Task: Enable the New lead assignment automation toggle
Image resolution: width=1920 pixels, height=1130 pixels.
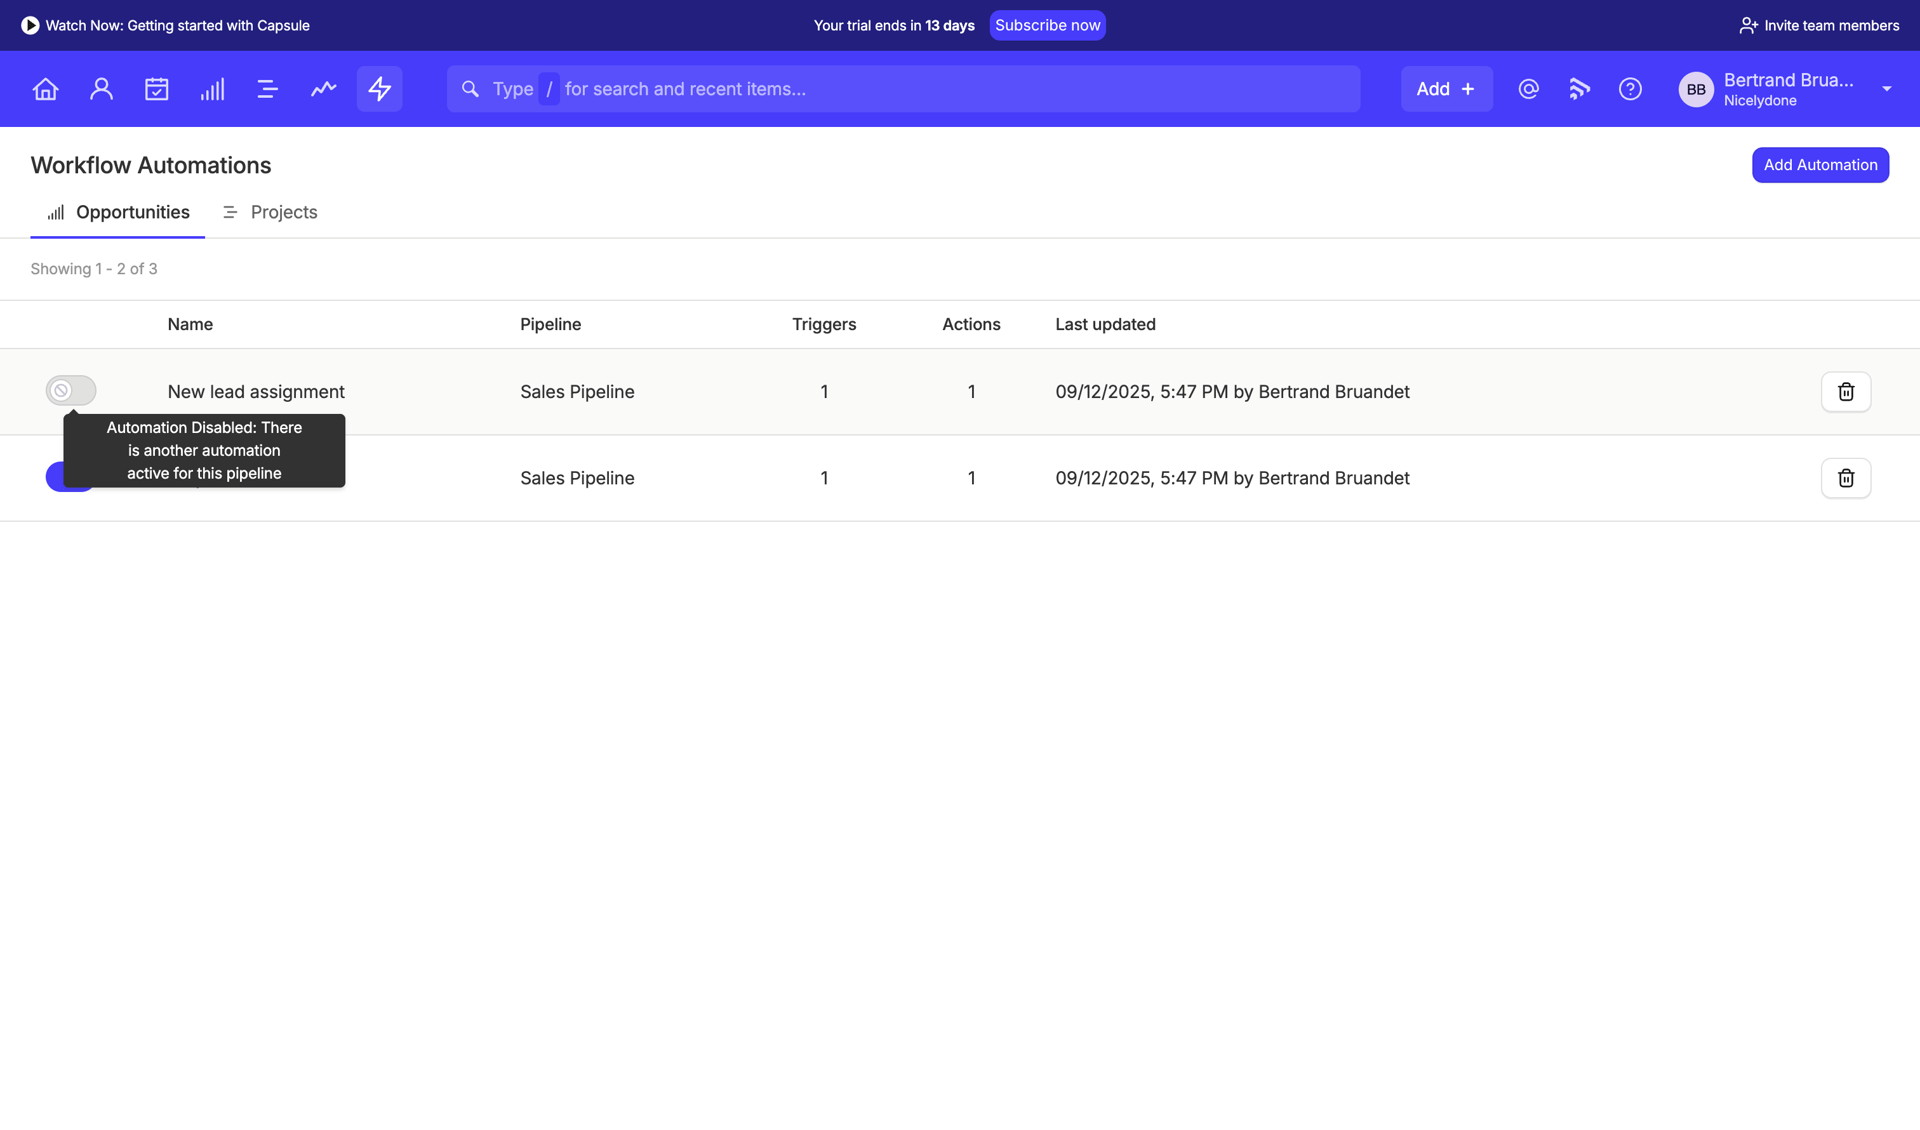Action: point(70,391)
